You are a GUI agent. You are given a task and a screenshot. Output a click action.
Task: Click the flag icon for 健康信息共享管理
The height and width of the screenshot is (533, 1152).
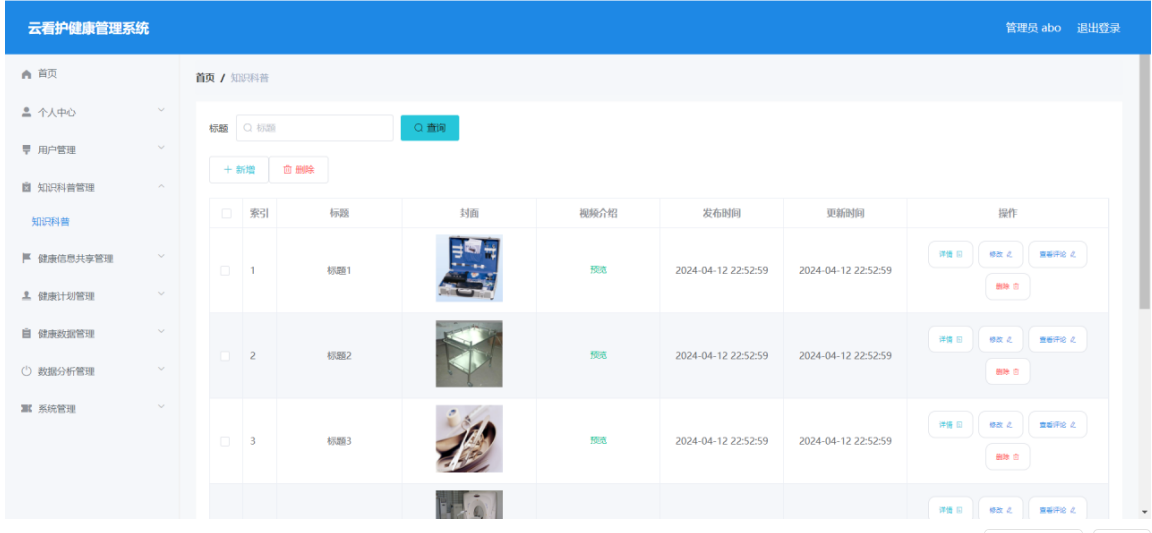(x=26, y=259)
